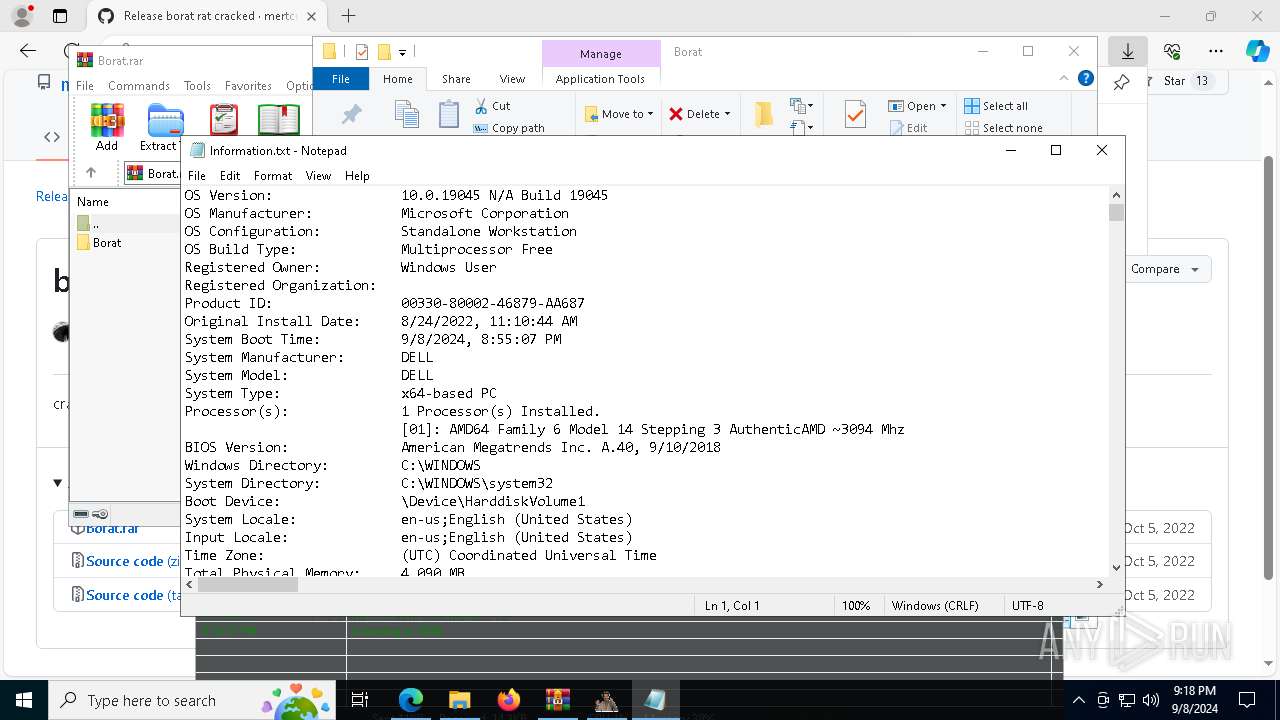Open File menu in WinRAR window
1280x720 pixels.
tap(85, 86)
